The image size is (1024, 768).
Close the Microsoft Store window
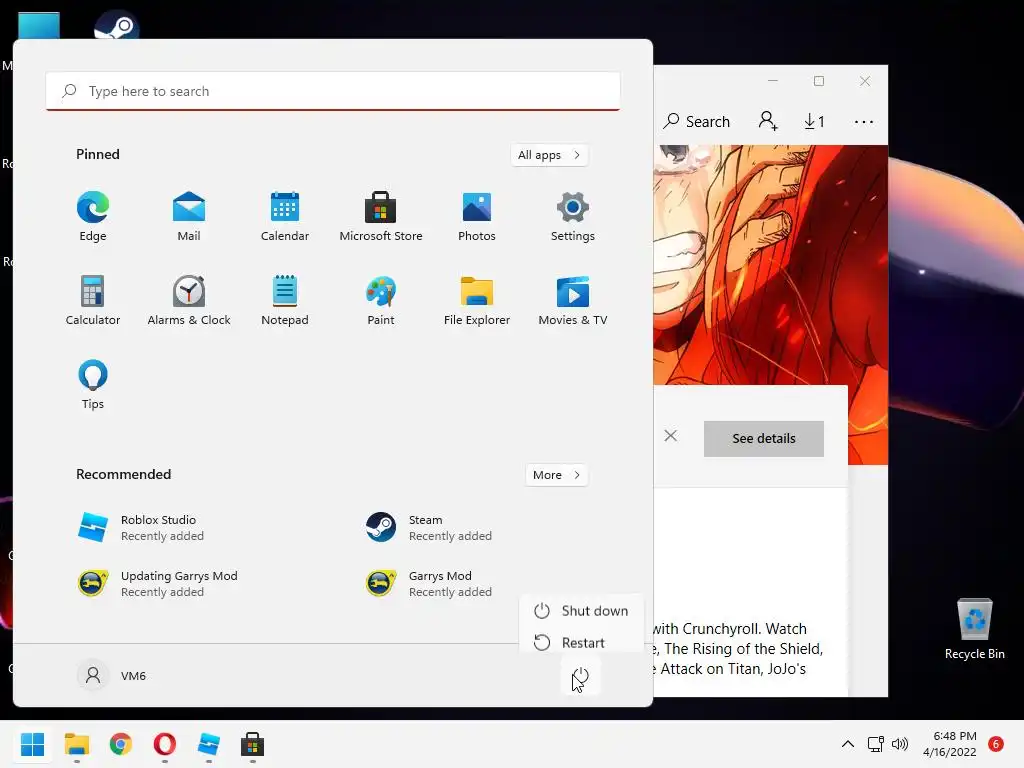click(x=865, y=81)
